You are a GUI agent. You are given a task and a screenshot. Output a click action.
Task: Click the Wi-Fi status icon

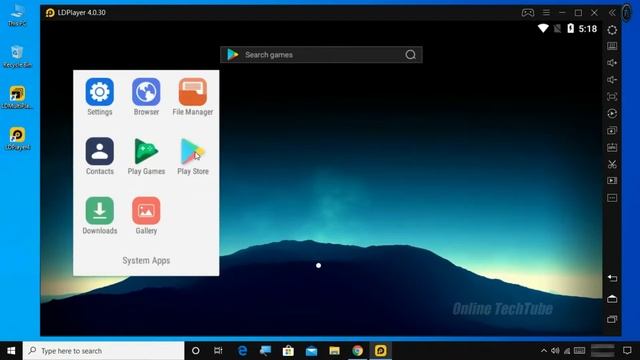543,28
